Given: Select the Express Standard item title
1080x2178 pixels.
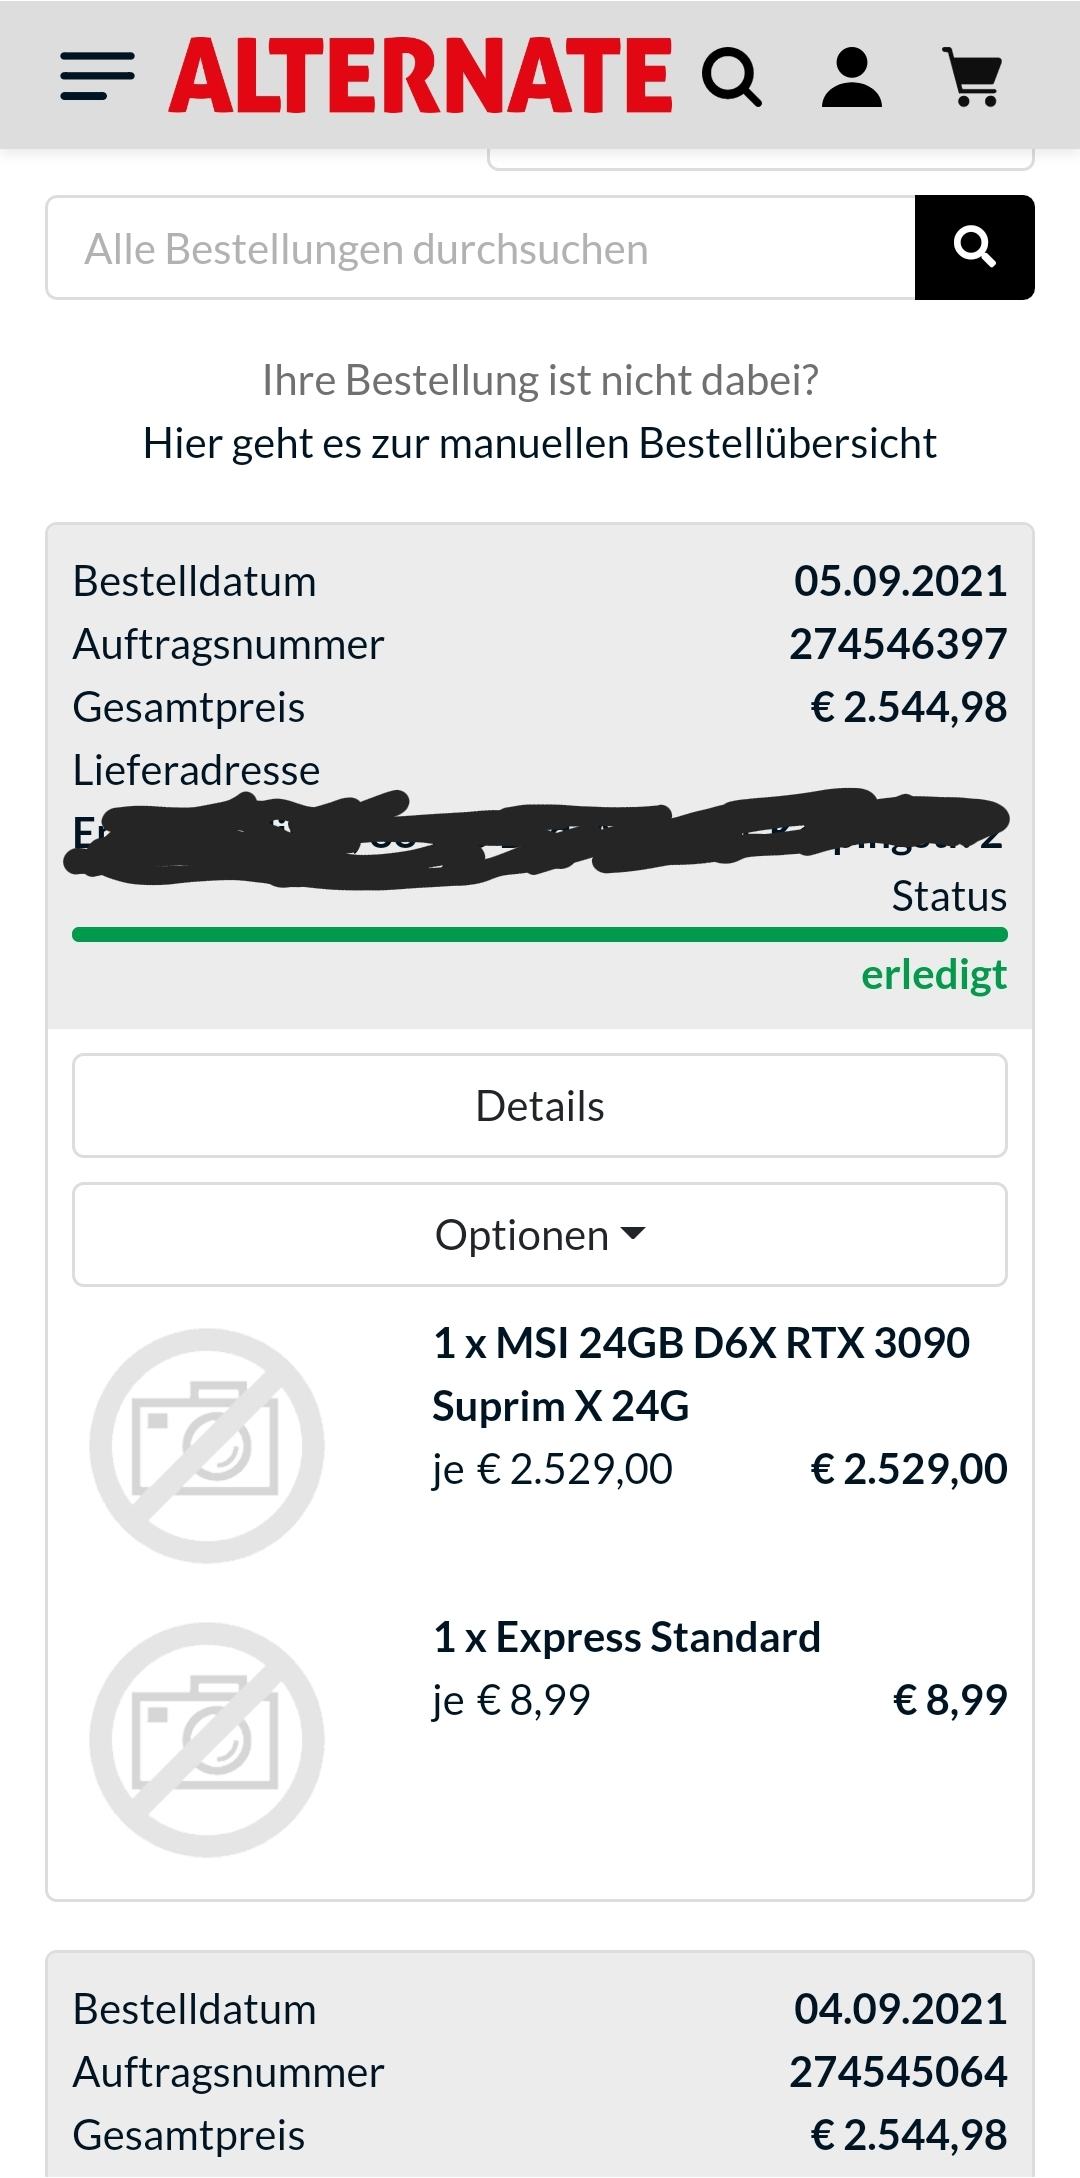Looking at the screenshot, I should click(x=627, y=1637).
